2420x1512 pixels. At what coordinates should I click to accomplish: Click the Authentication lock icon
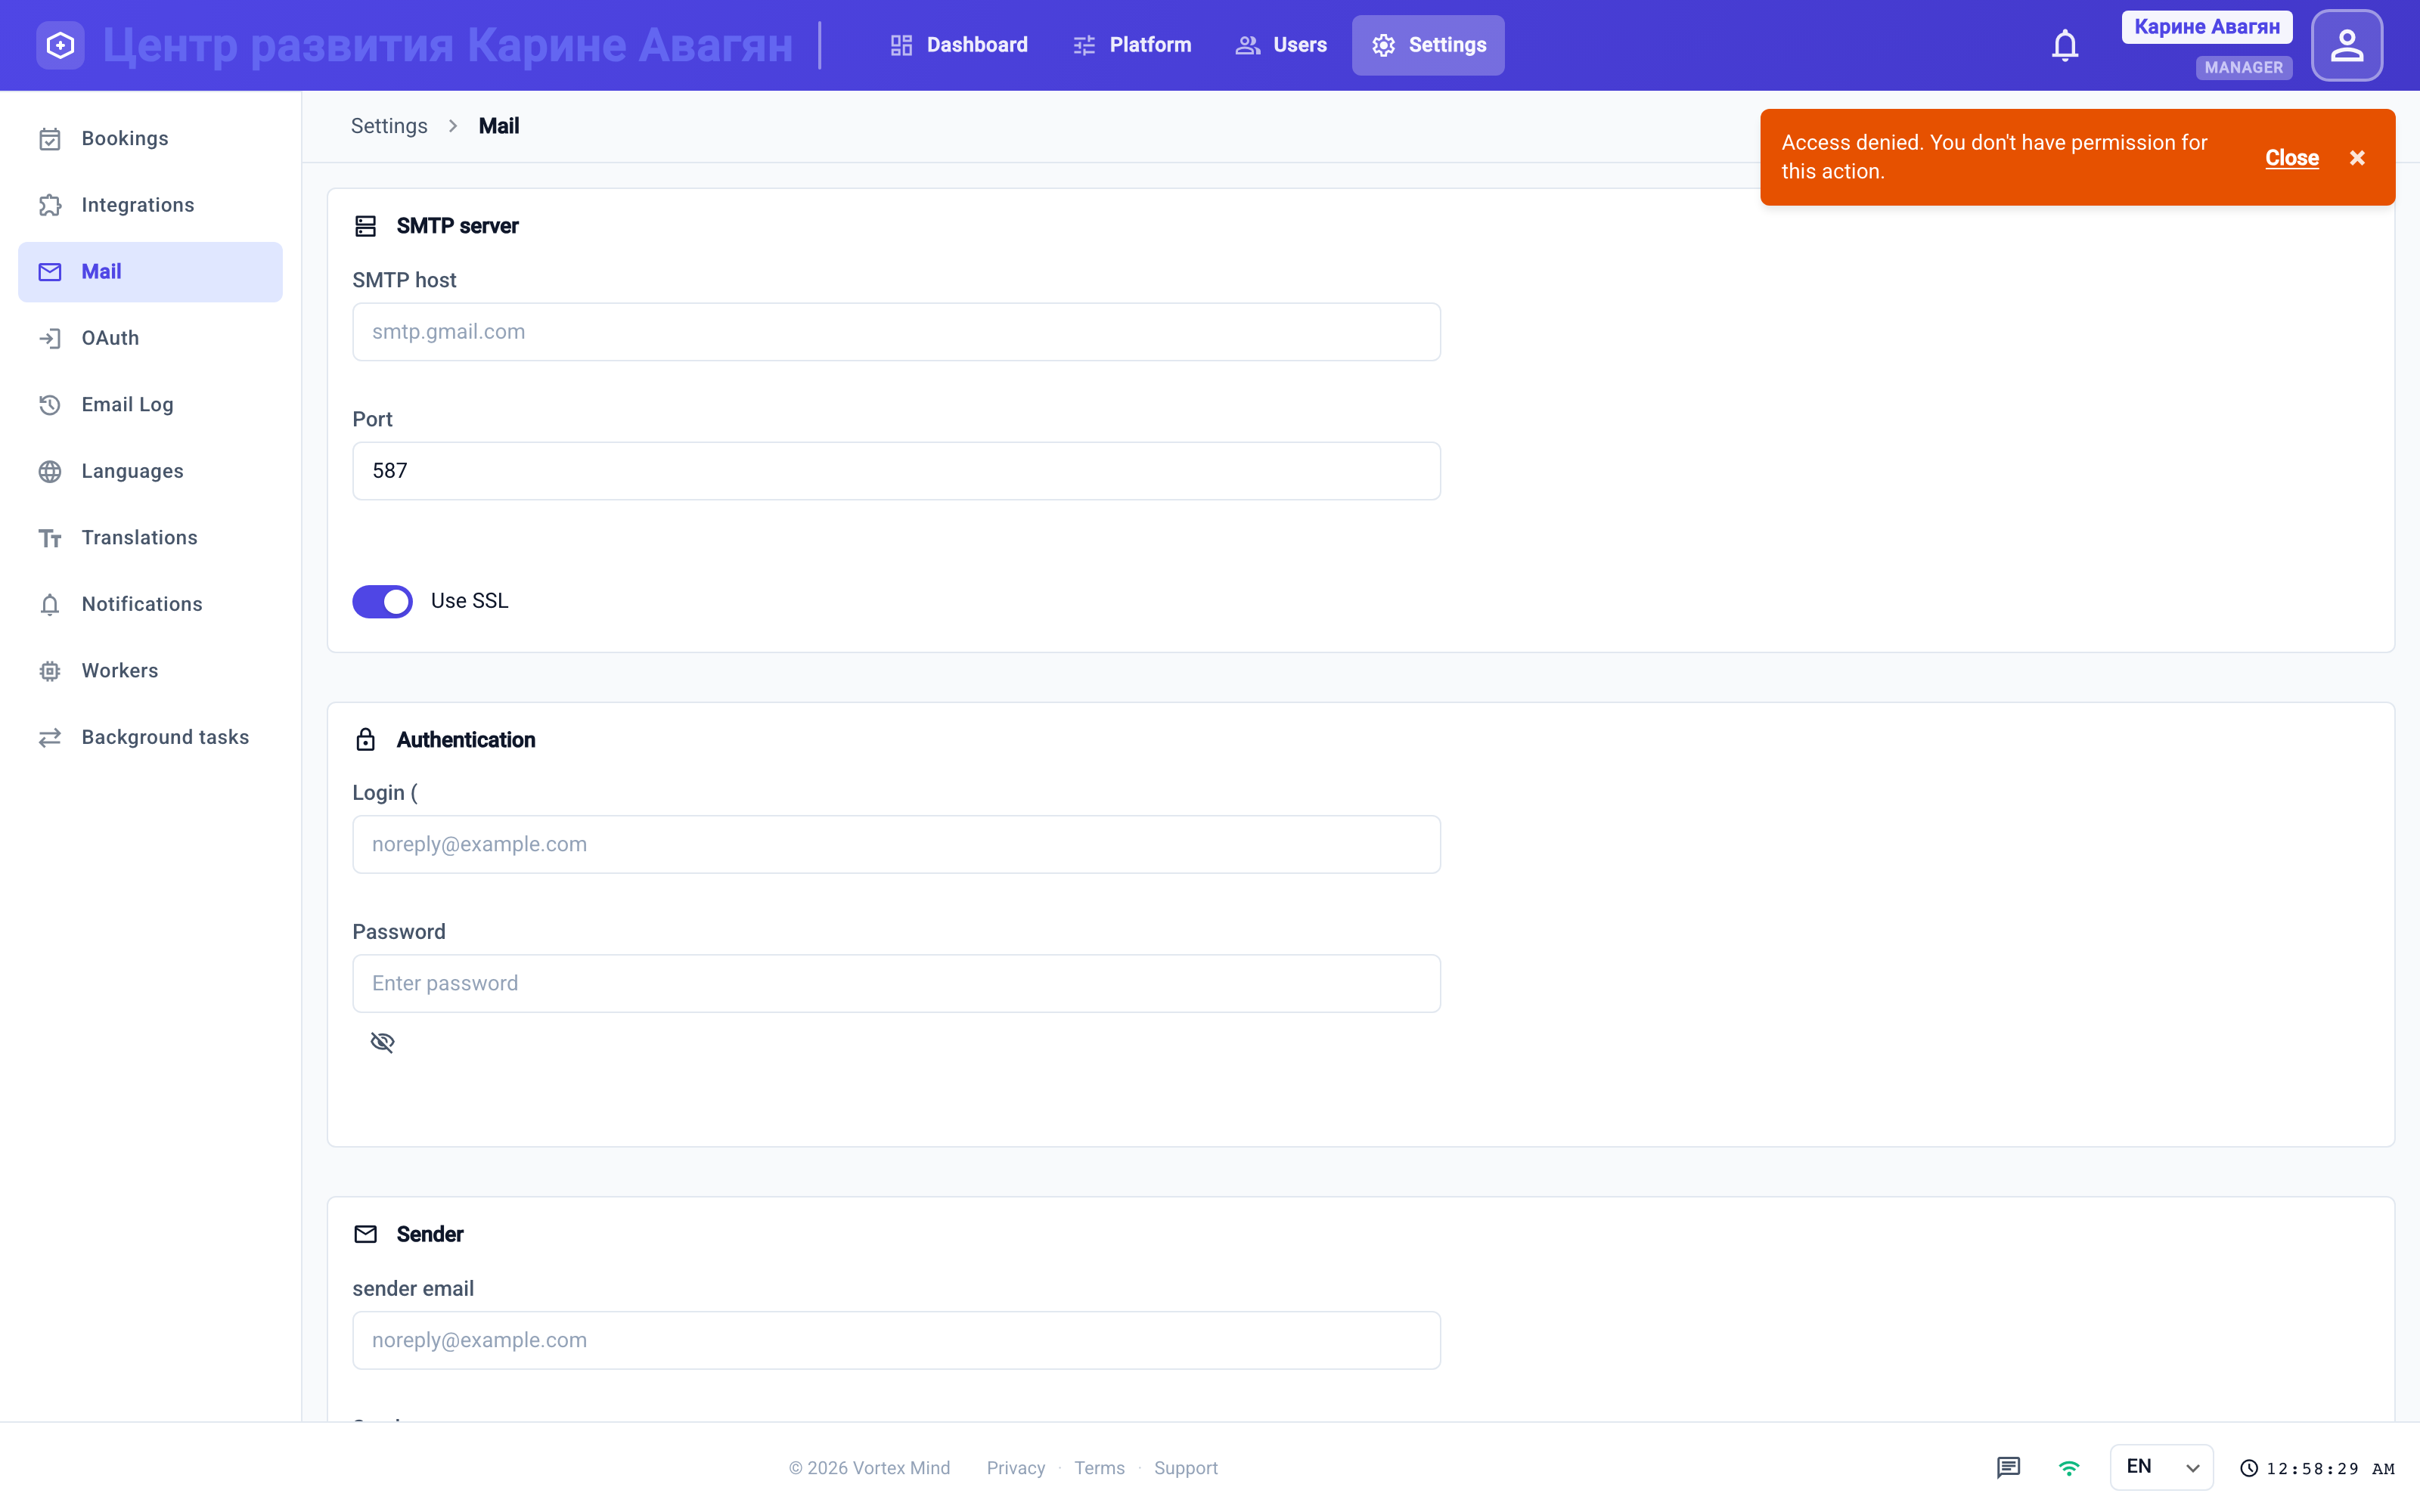(365, 740)
